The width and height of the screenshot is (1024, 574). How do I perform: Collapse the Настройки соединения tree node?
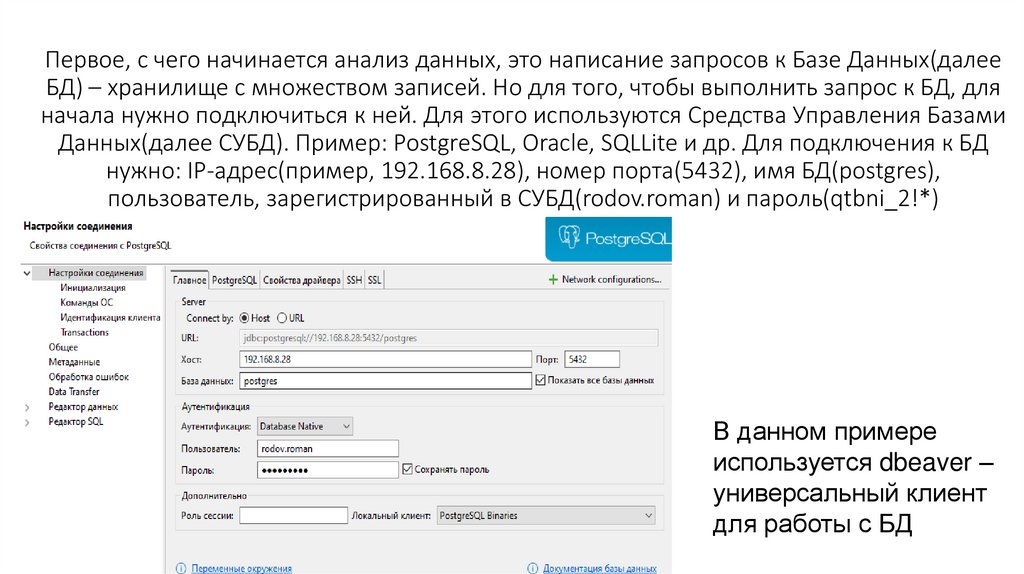tap(27, 273)
